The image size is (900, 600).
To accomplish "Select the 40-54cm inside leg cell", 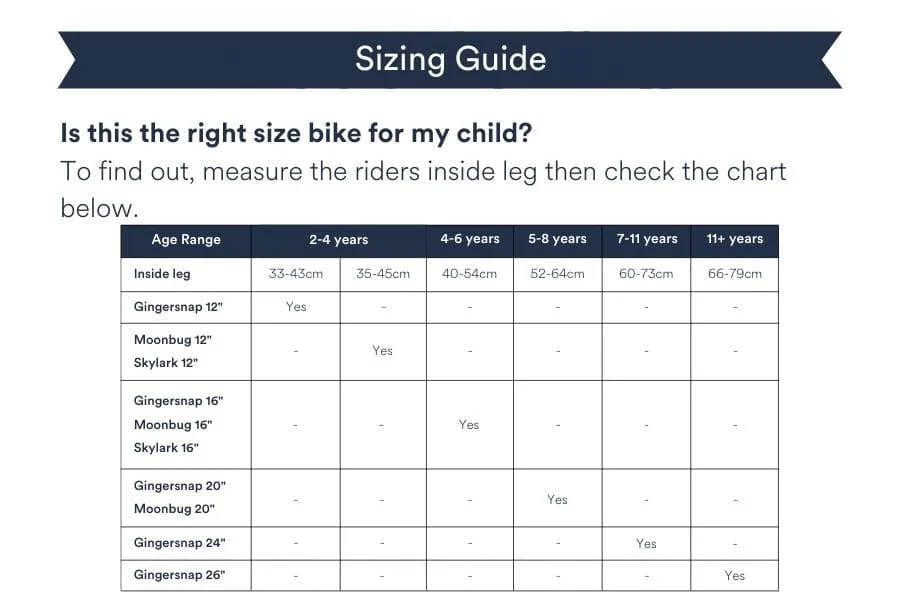I will [469, 273].
